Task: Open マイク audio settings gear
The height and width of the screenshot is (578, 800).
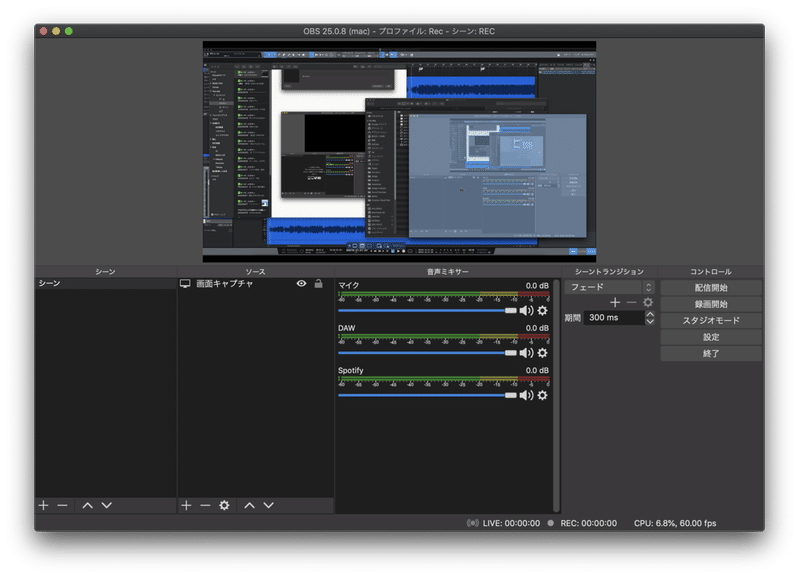Action: (542, 310)
